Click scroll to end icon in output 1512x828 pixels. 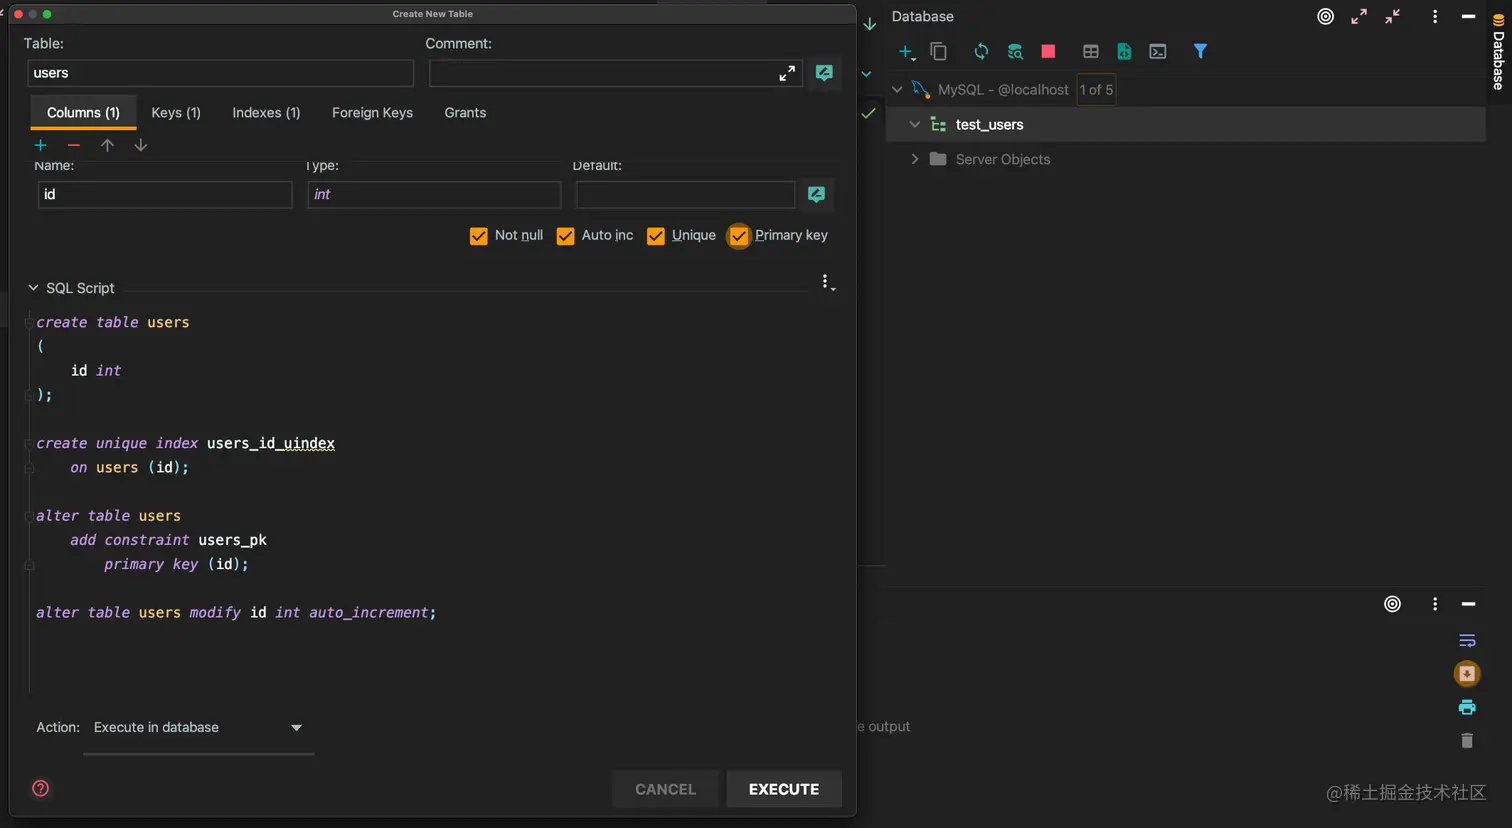[1467, 674]
